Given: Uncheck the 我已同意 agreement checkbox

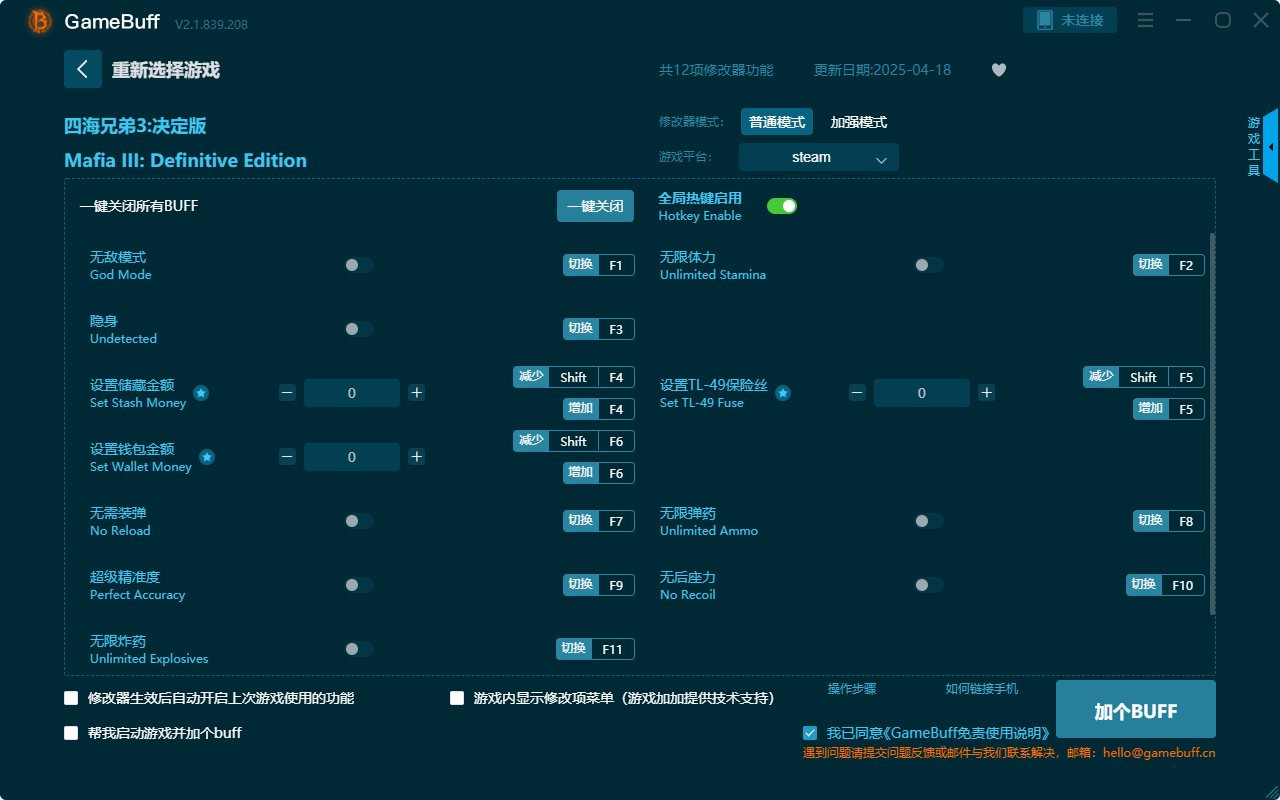Looking at the screenshot, I should (810, 732).
